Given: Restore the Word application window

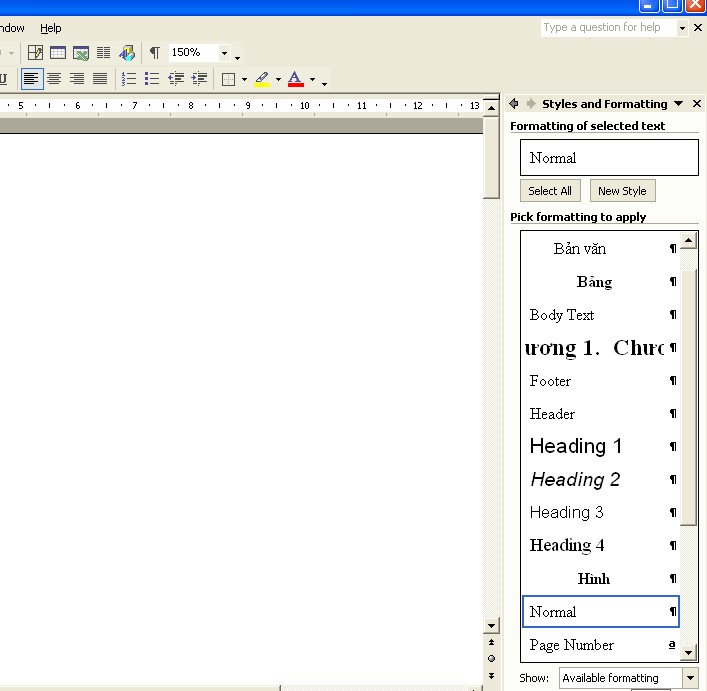Looking at the screenshot, I should click(672, 5).
